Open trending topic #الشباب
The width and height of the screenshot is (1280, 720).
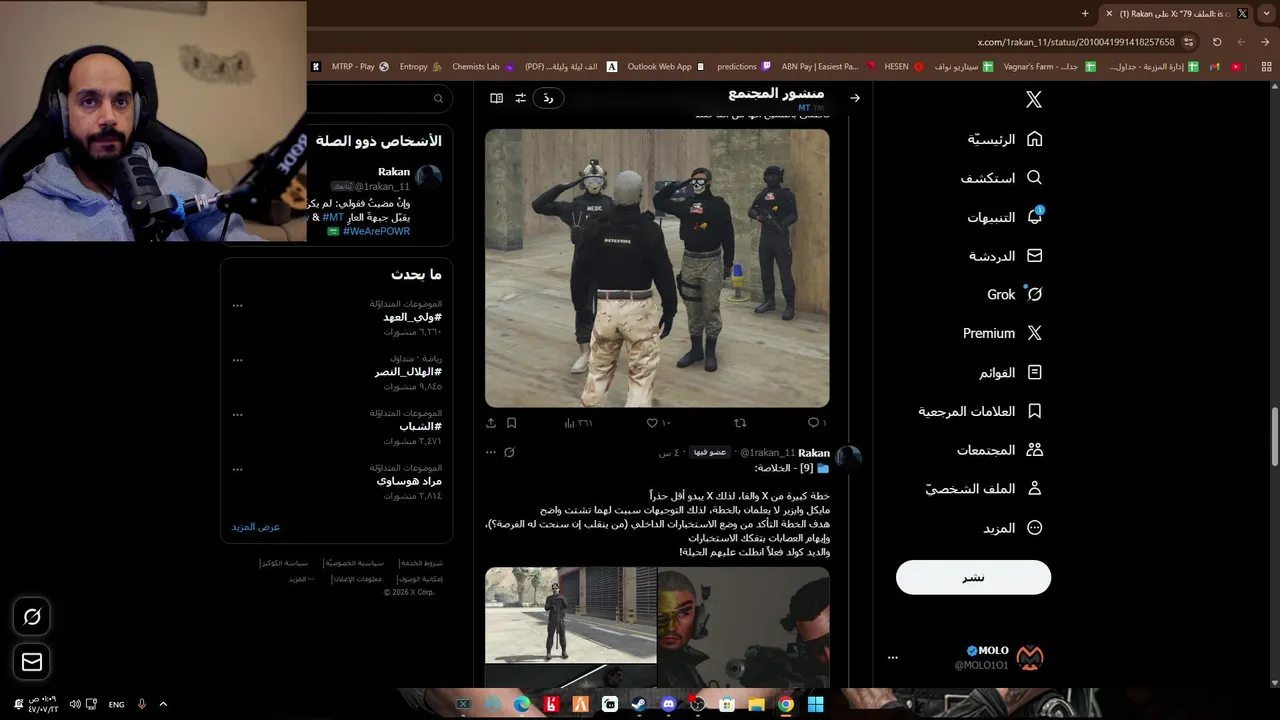point(420,426)
